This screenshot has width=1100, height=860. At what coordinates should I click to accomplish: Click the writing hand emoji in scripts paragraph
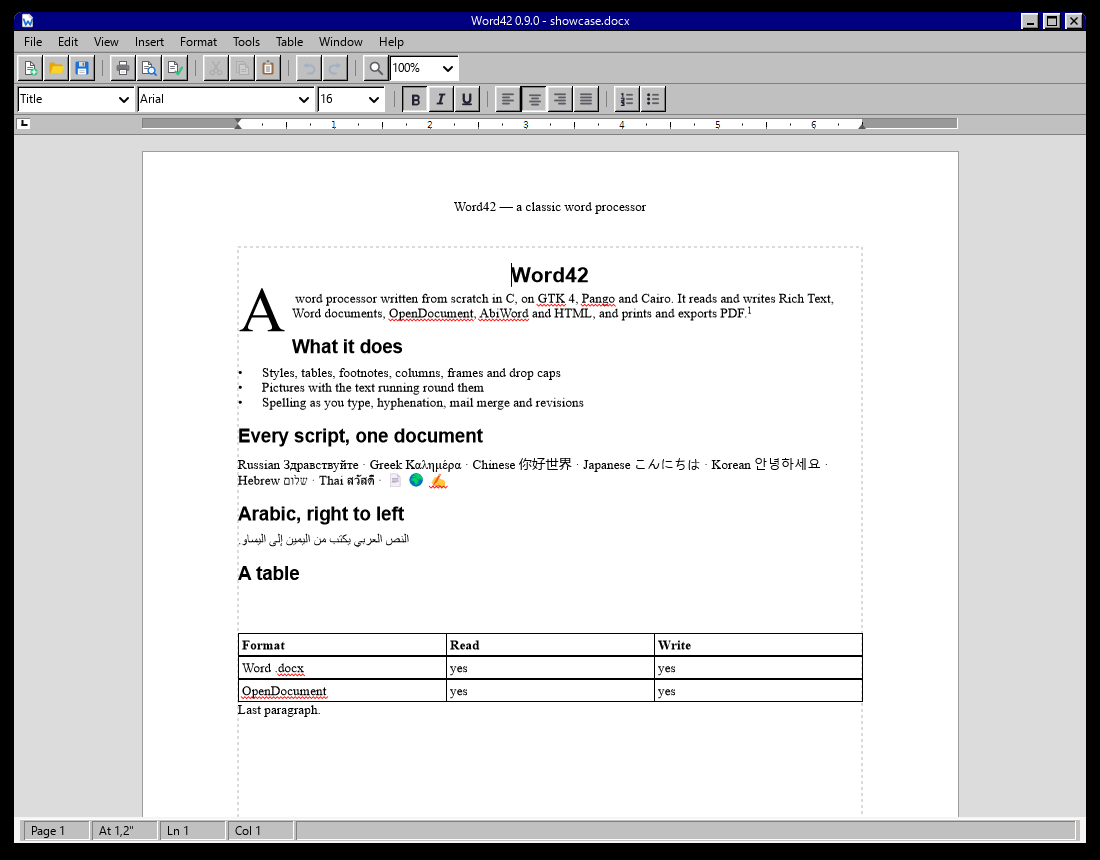[x=438, y=481]
